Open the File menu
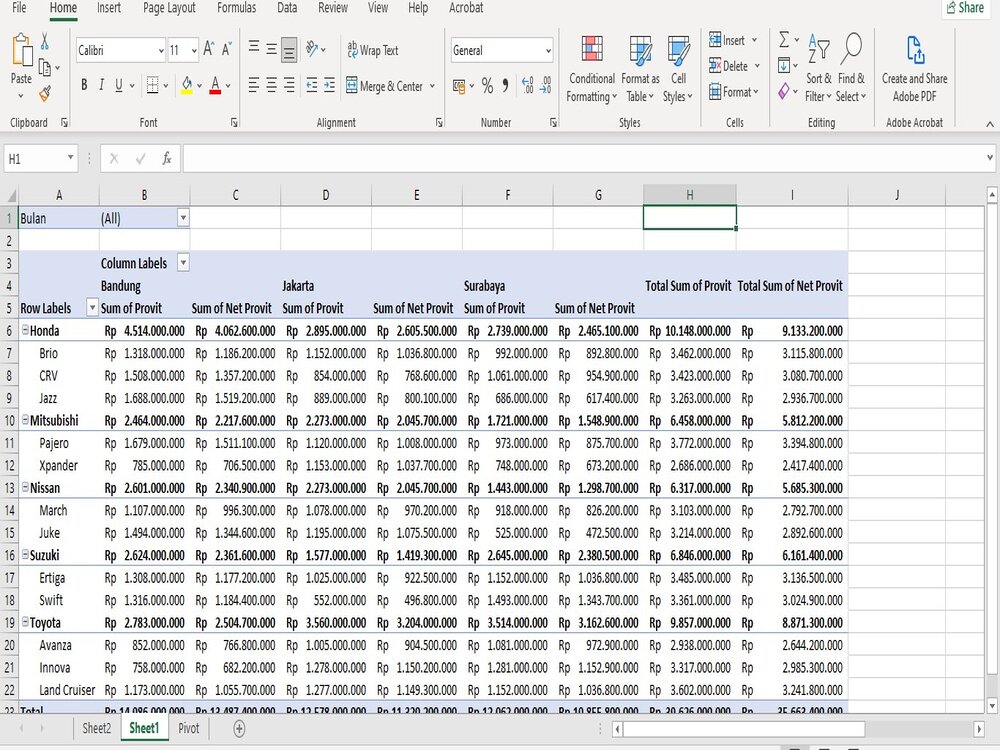Viewport: 1000px width, 750px height. point(20,8)
